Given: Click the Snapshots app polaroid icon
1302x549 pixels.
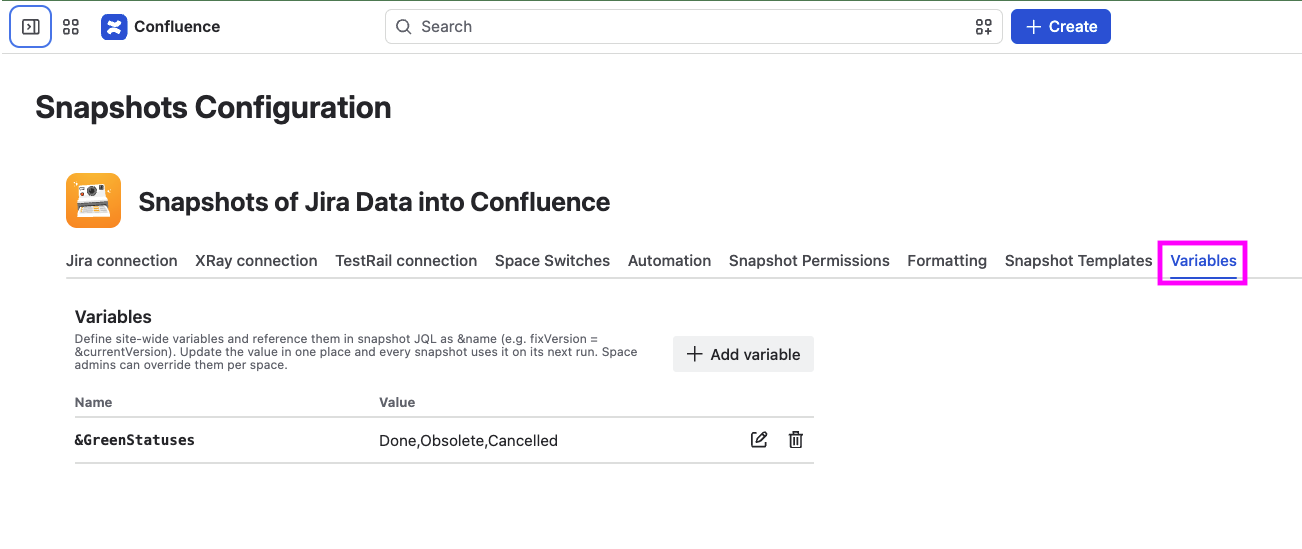Looking at the screenshot, I should click(93, 201).
